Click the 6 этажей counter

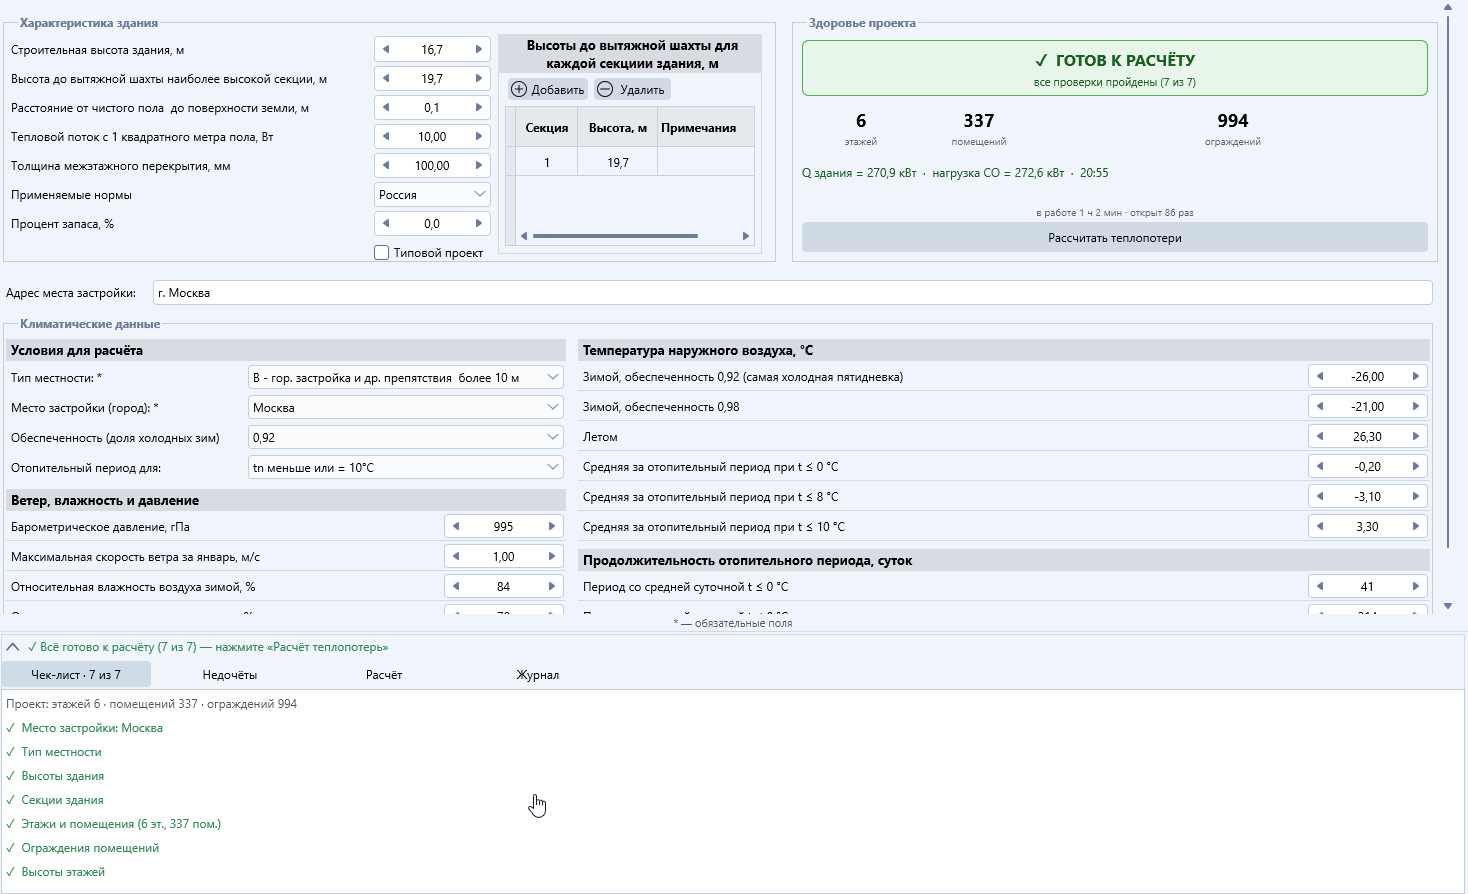coord(861,129)
